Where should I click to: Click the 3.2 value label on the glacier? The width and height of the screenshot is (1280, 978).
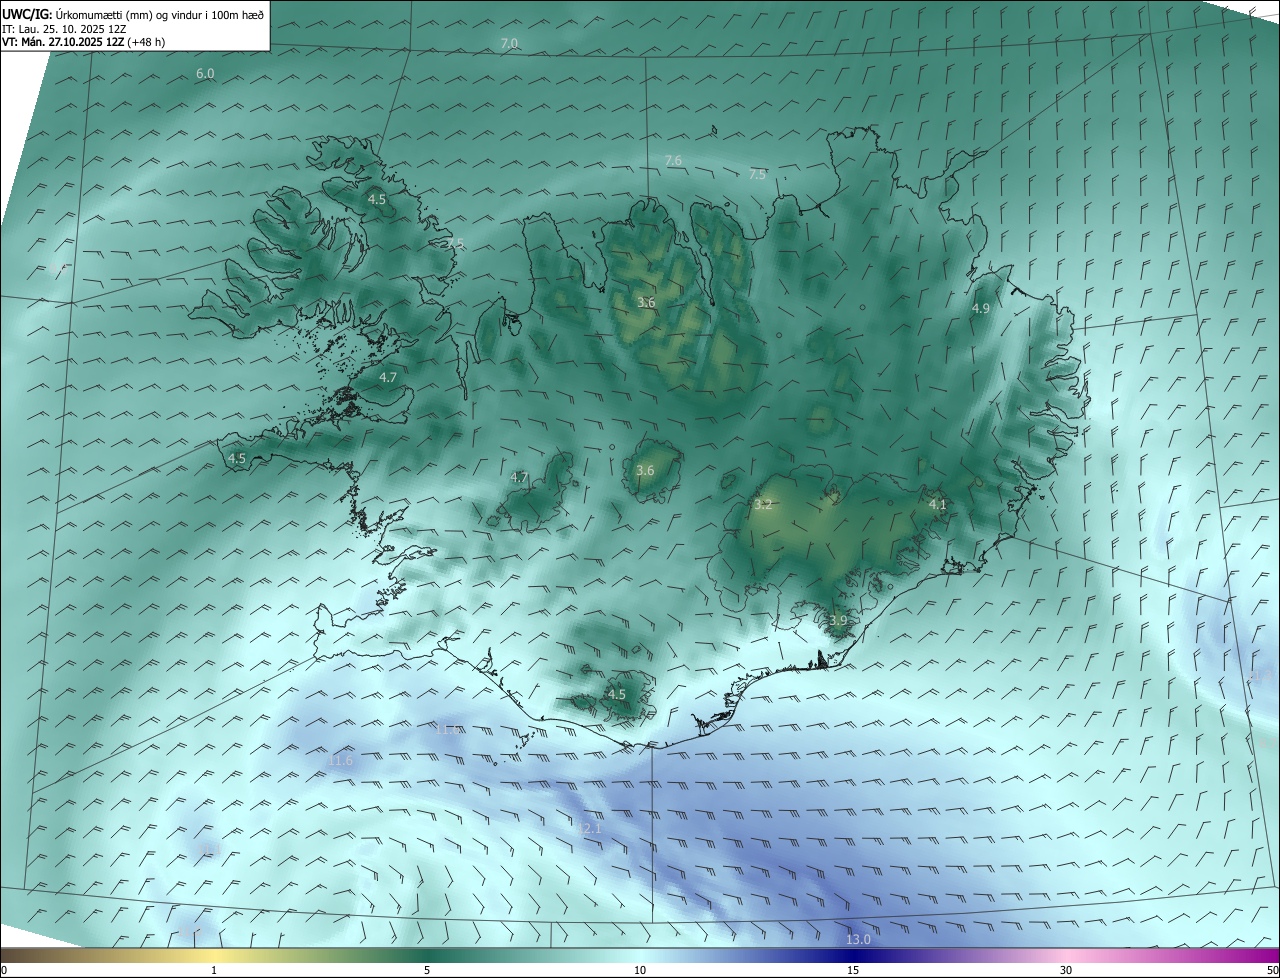tap(763, 505)
